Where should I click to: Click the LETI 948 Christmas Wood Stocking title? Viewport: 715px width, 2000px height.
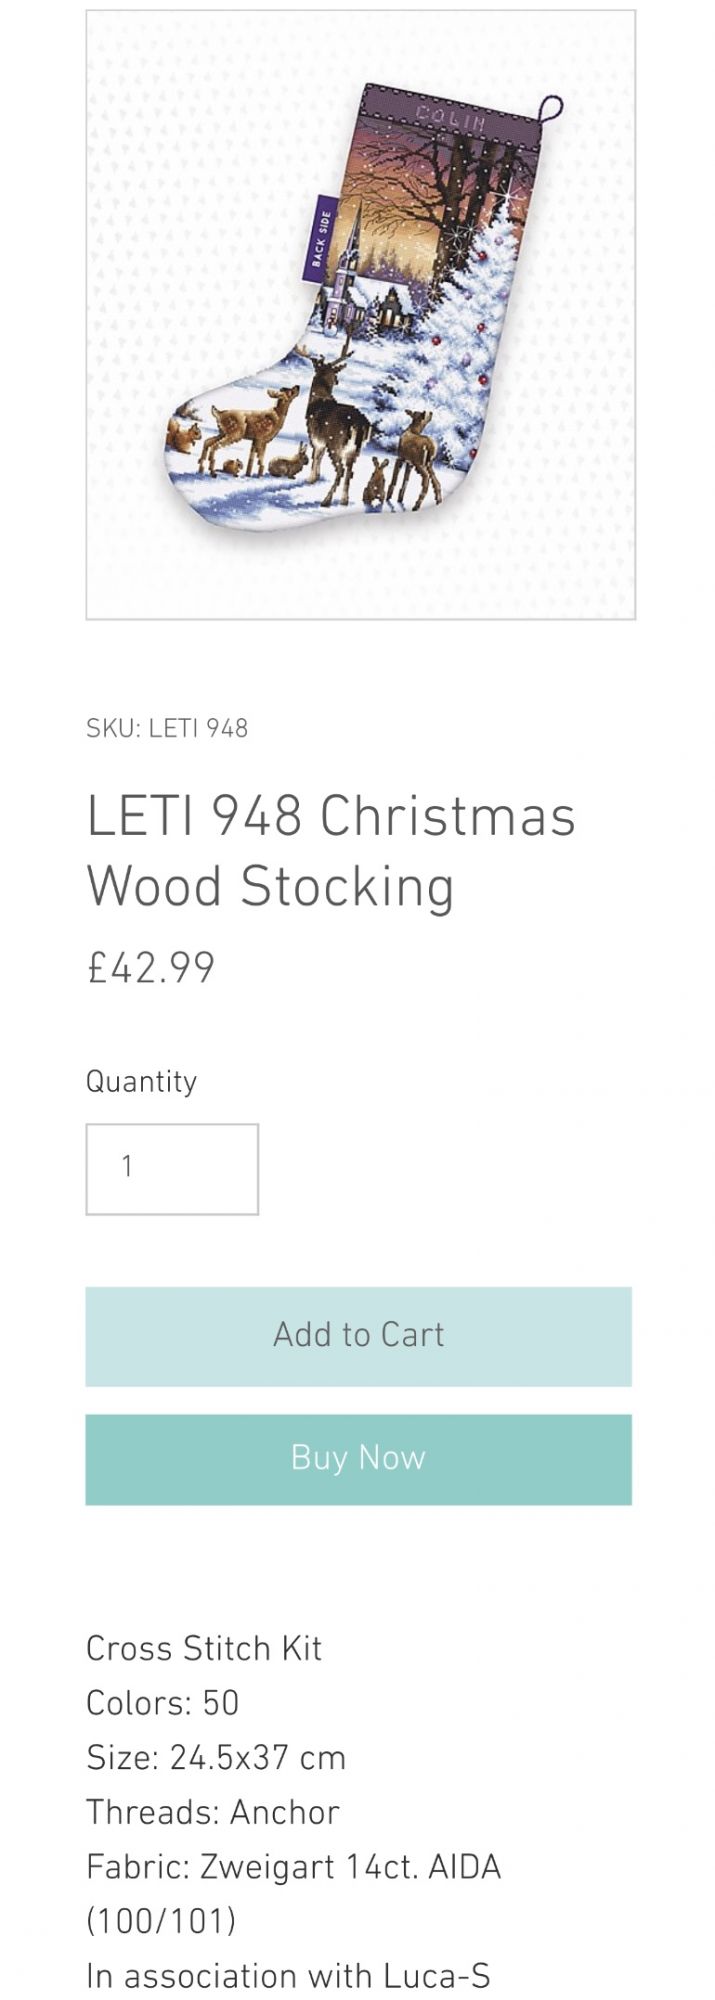(x=330, y=850)
